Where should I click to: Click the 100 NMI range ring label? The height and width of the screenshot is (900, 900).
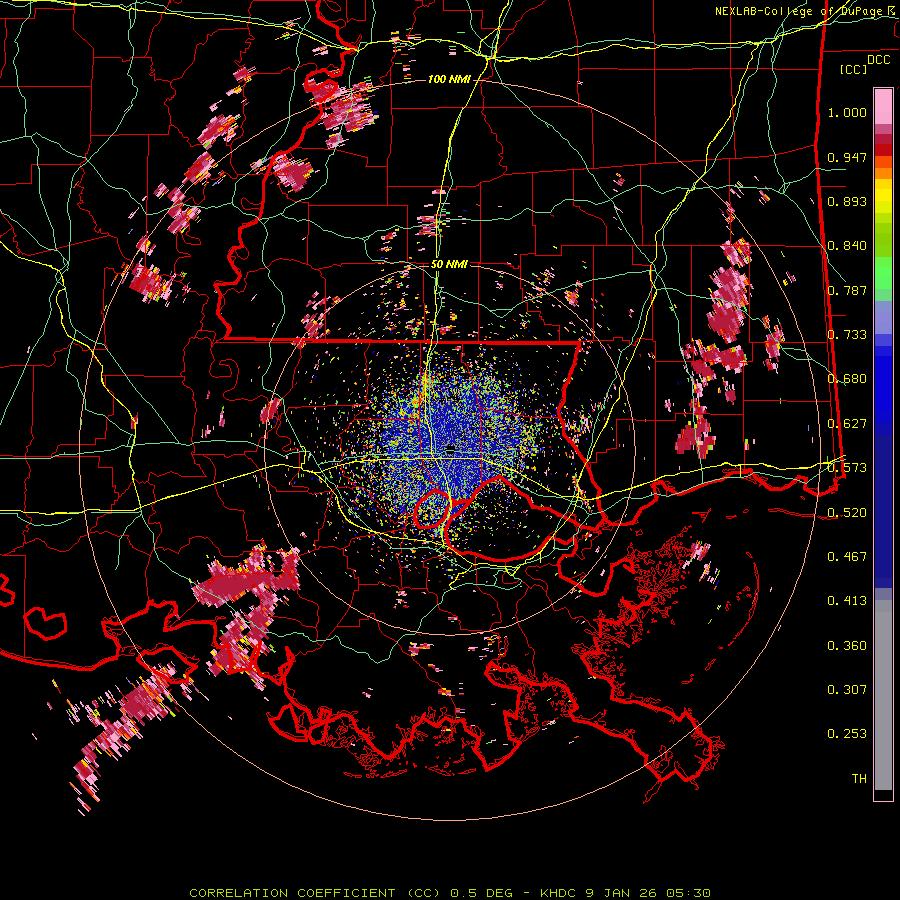pos(449,79)
